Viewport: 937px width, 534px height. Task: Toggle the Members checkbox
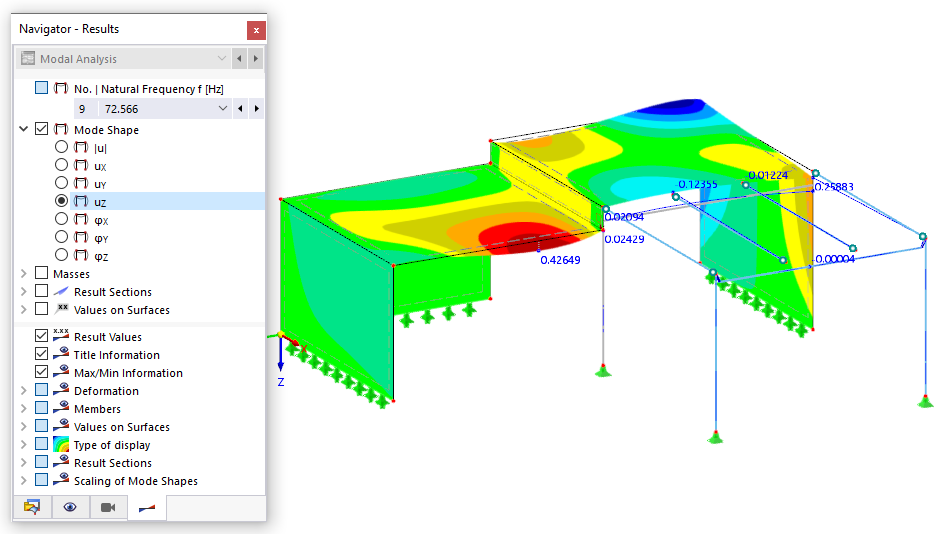(x=41, y=408)
